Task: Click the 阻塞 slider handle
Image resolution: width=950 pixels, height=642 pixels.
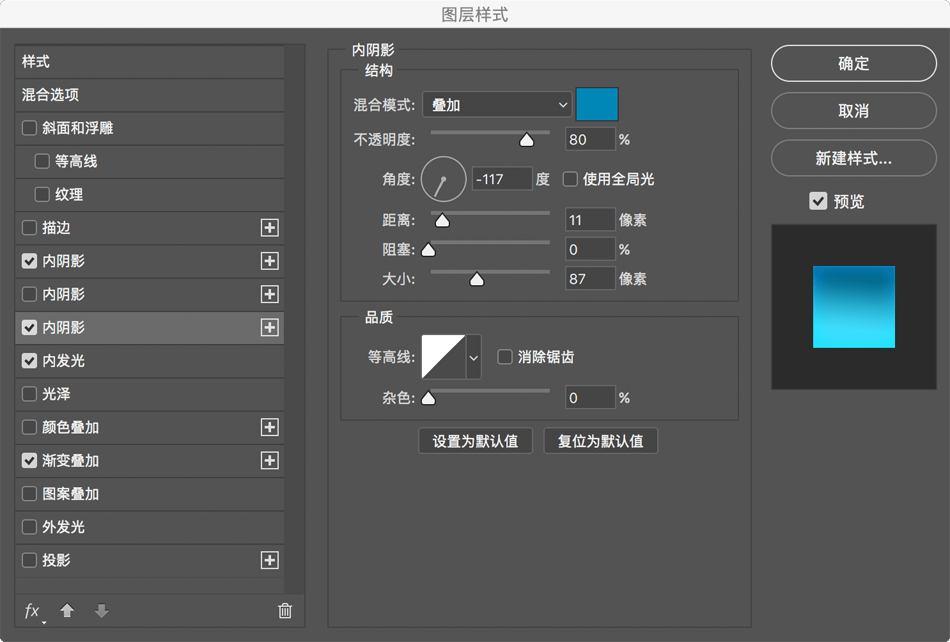Action: 428,250
